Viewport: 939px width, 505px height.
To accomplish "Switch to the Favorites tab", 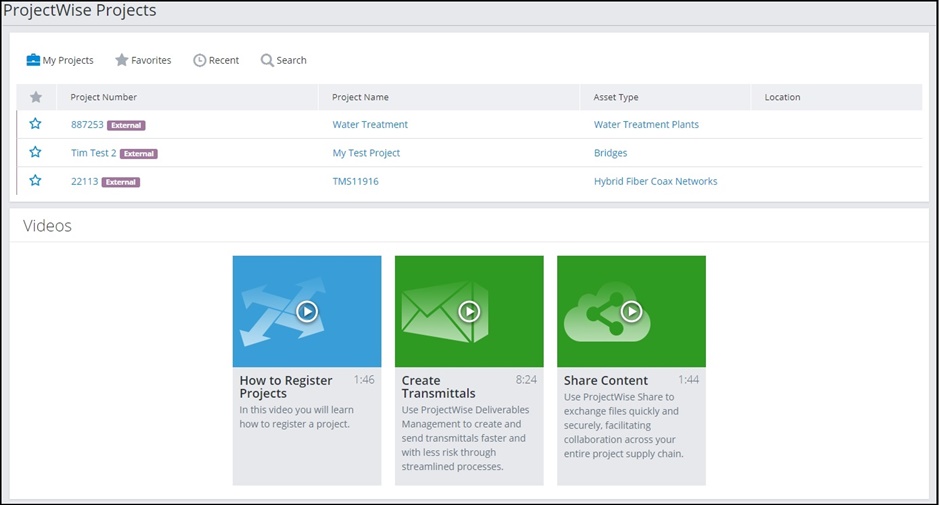I will coord(143,61).
